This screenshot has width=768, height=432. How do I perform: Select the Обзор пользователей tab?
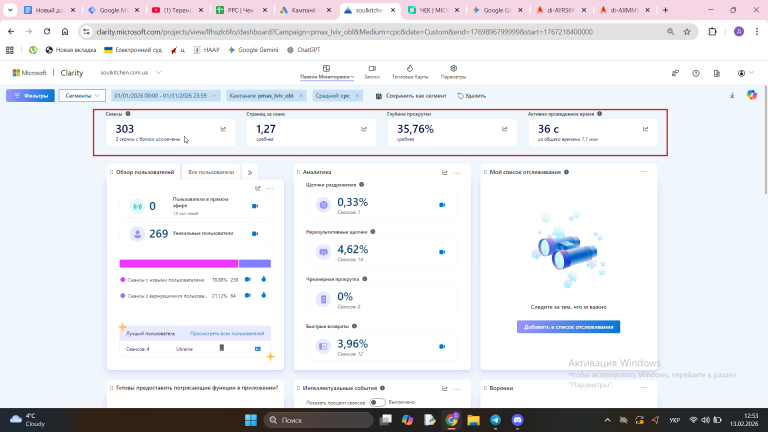click(144, 172)
